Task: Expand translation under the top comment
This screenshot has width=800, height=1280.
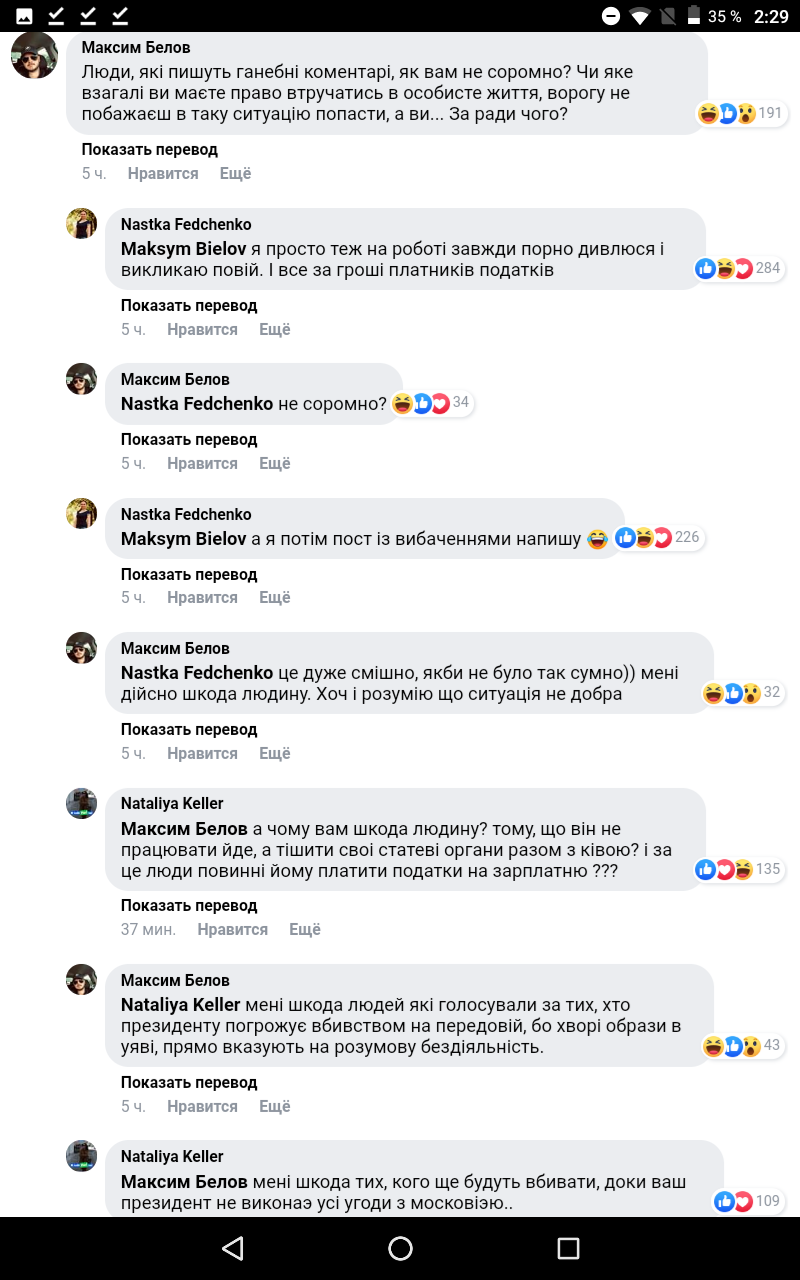Action: (149, 149)
